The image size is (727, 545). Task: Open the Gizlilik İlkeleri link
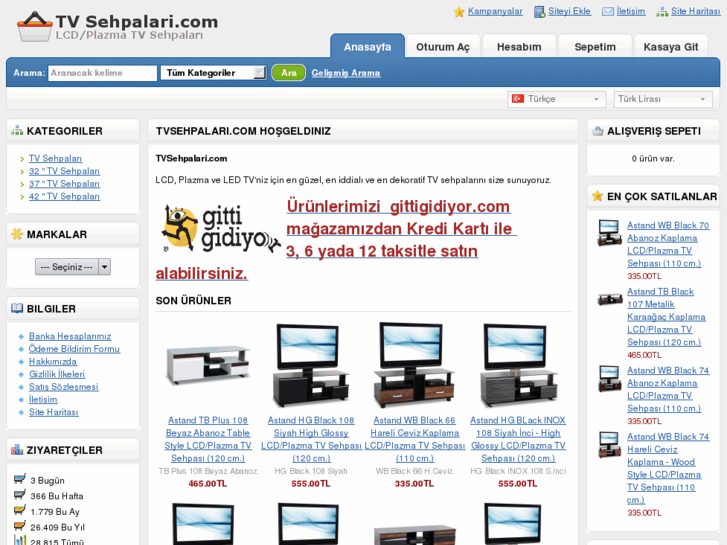point(57,374)
